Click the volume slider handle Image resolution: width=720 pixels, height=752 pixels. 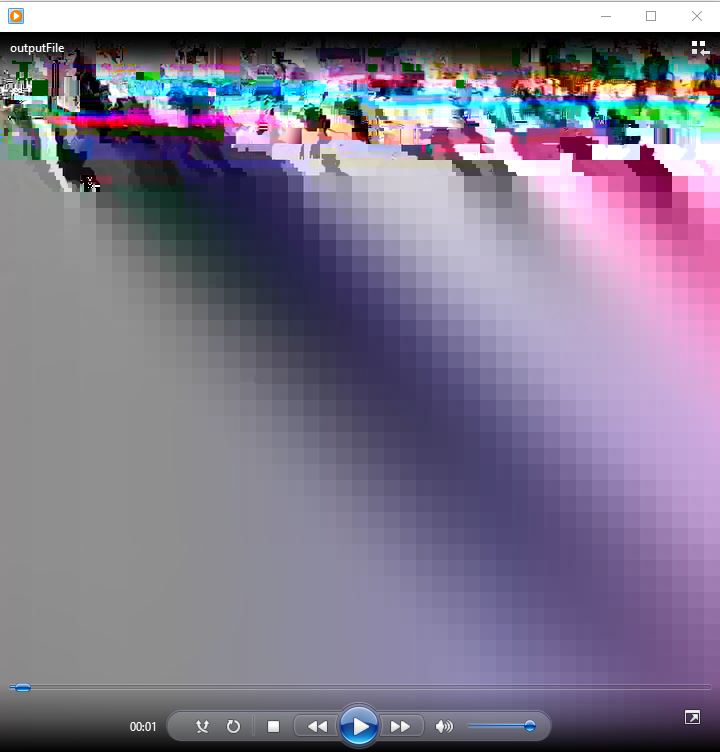[530, 726]
